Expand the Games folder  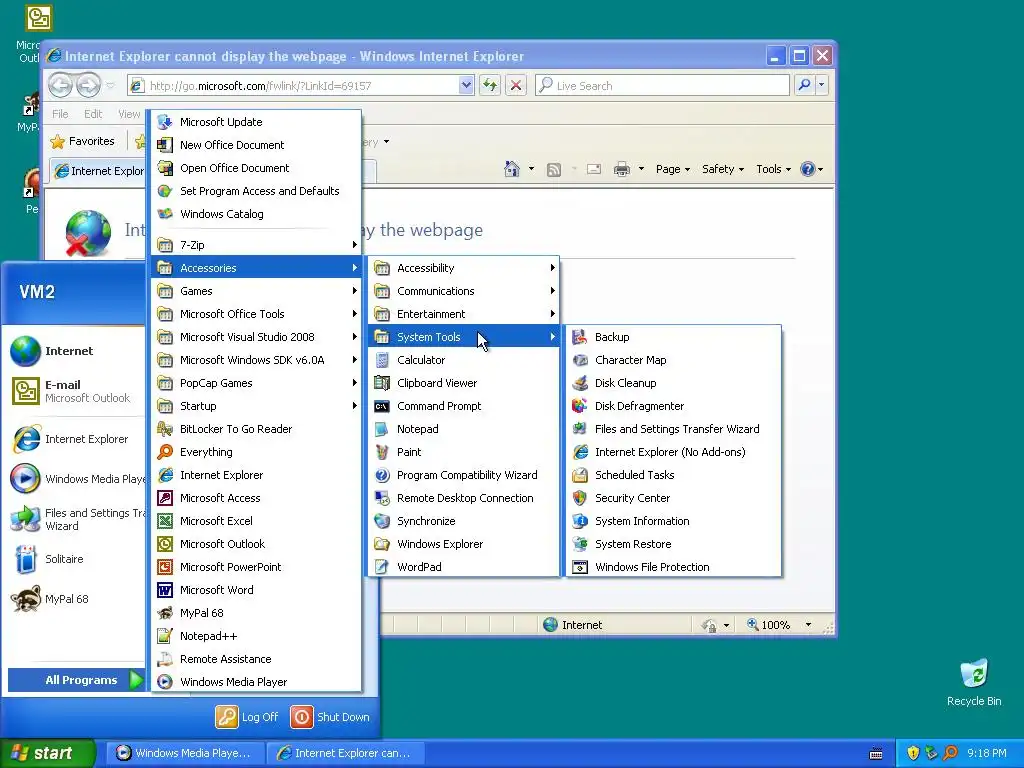[256, 291]
